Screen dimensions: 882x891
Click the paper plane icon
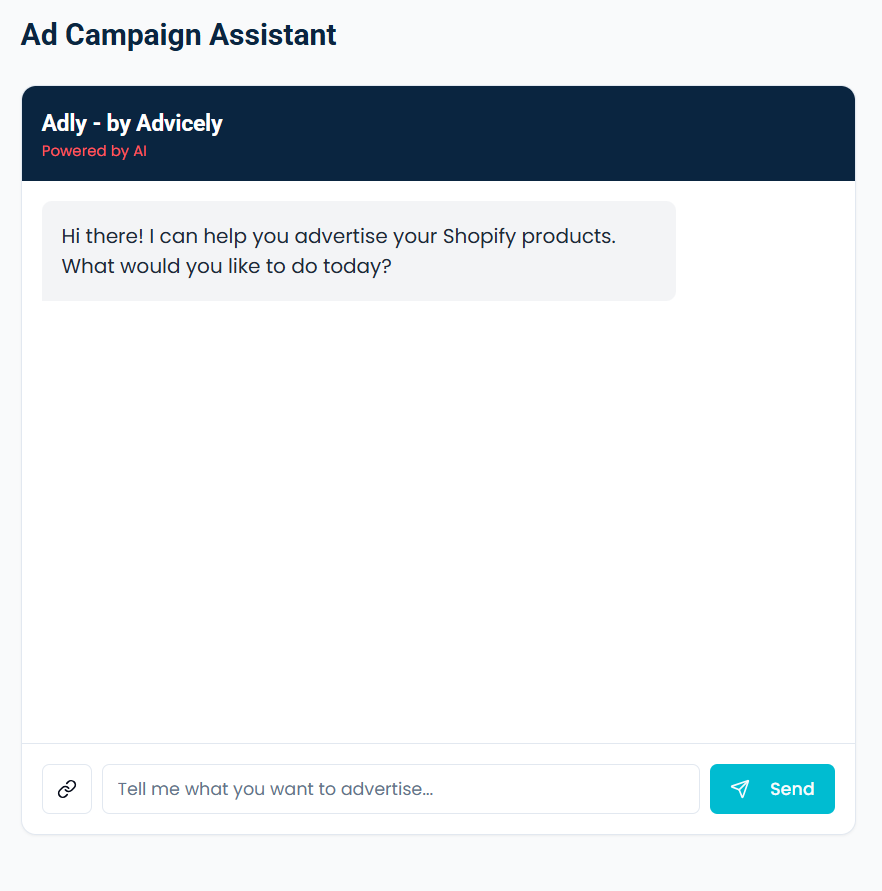click(x=740, y=789)
